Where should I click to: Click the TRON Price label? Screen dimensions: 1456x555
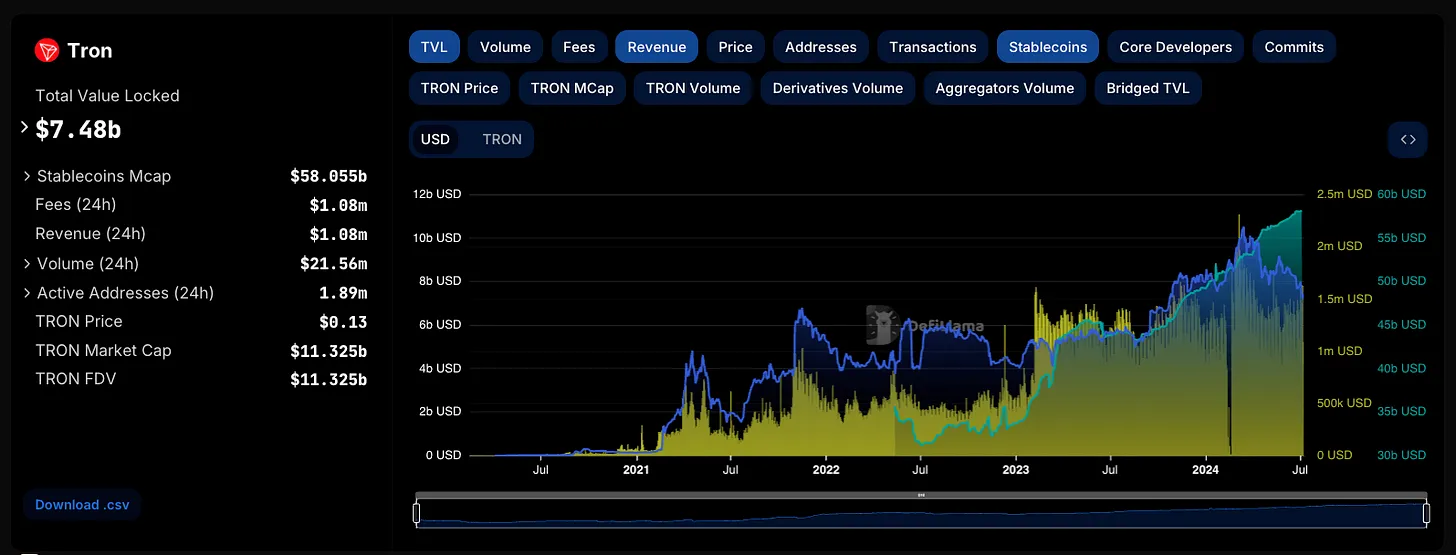click(79, 322)
